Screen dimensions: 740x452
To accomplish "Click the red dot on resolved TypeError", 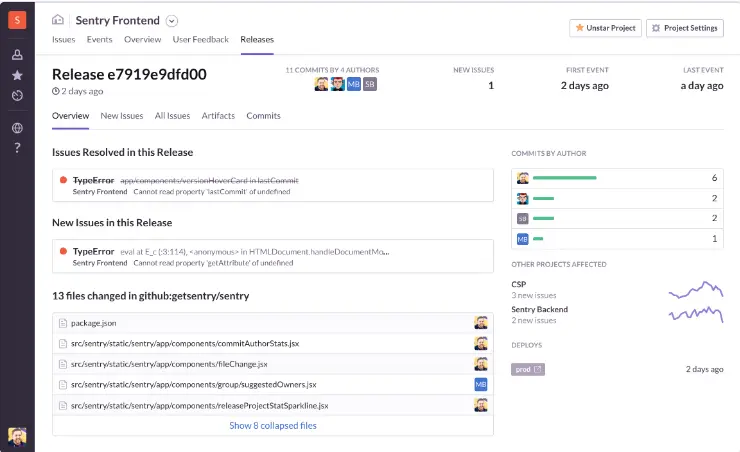I will tap(63, 180).
